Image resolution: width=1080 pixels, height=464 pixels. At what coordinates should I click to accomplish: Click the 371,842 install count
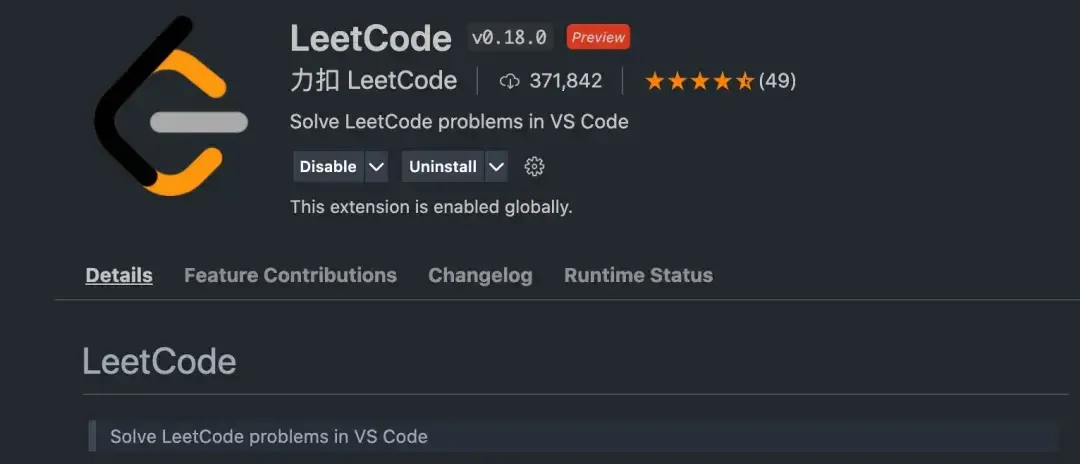tap(566, 81)
